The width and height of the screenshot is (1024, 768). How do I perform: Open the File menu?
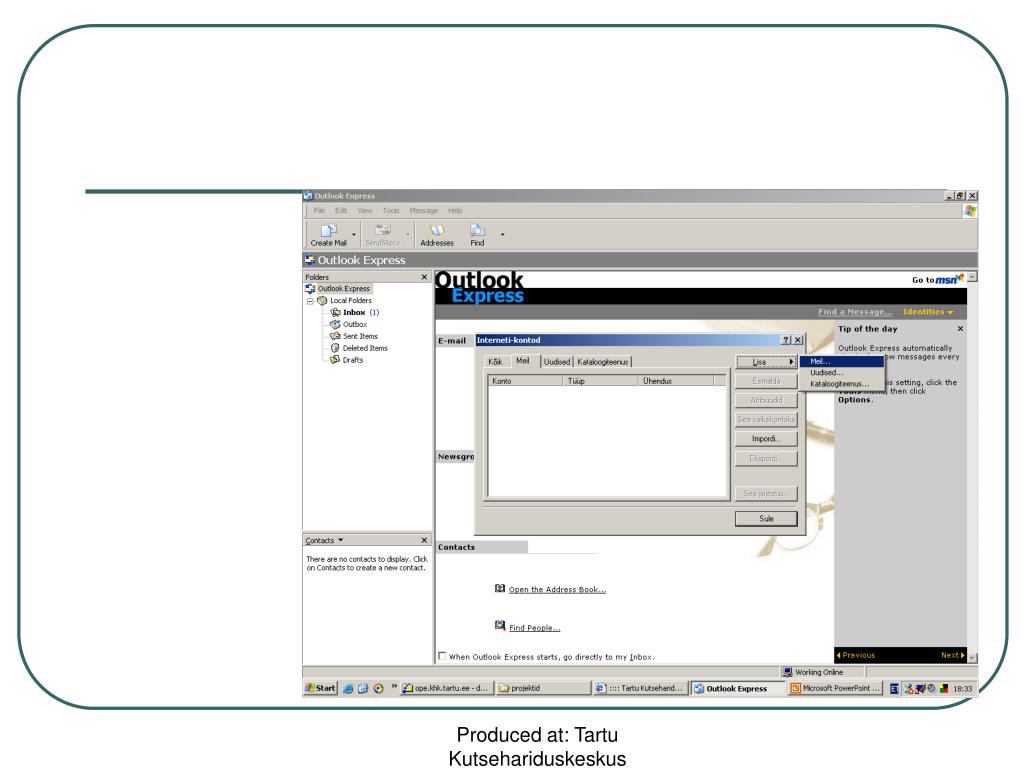pos(319,210)
